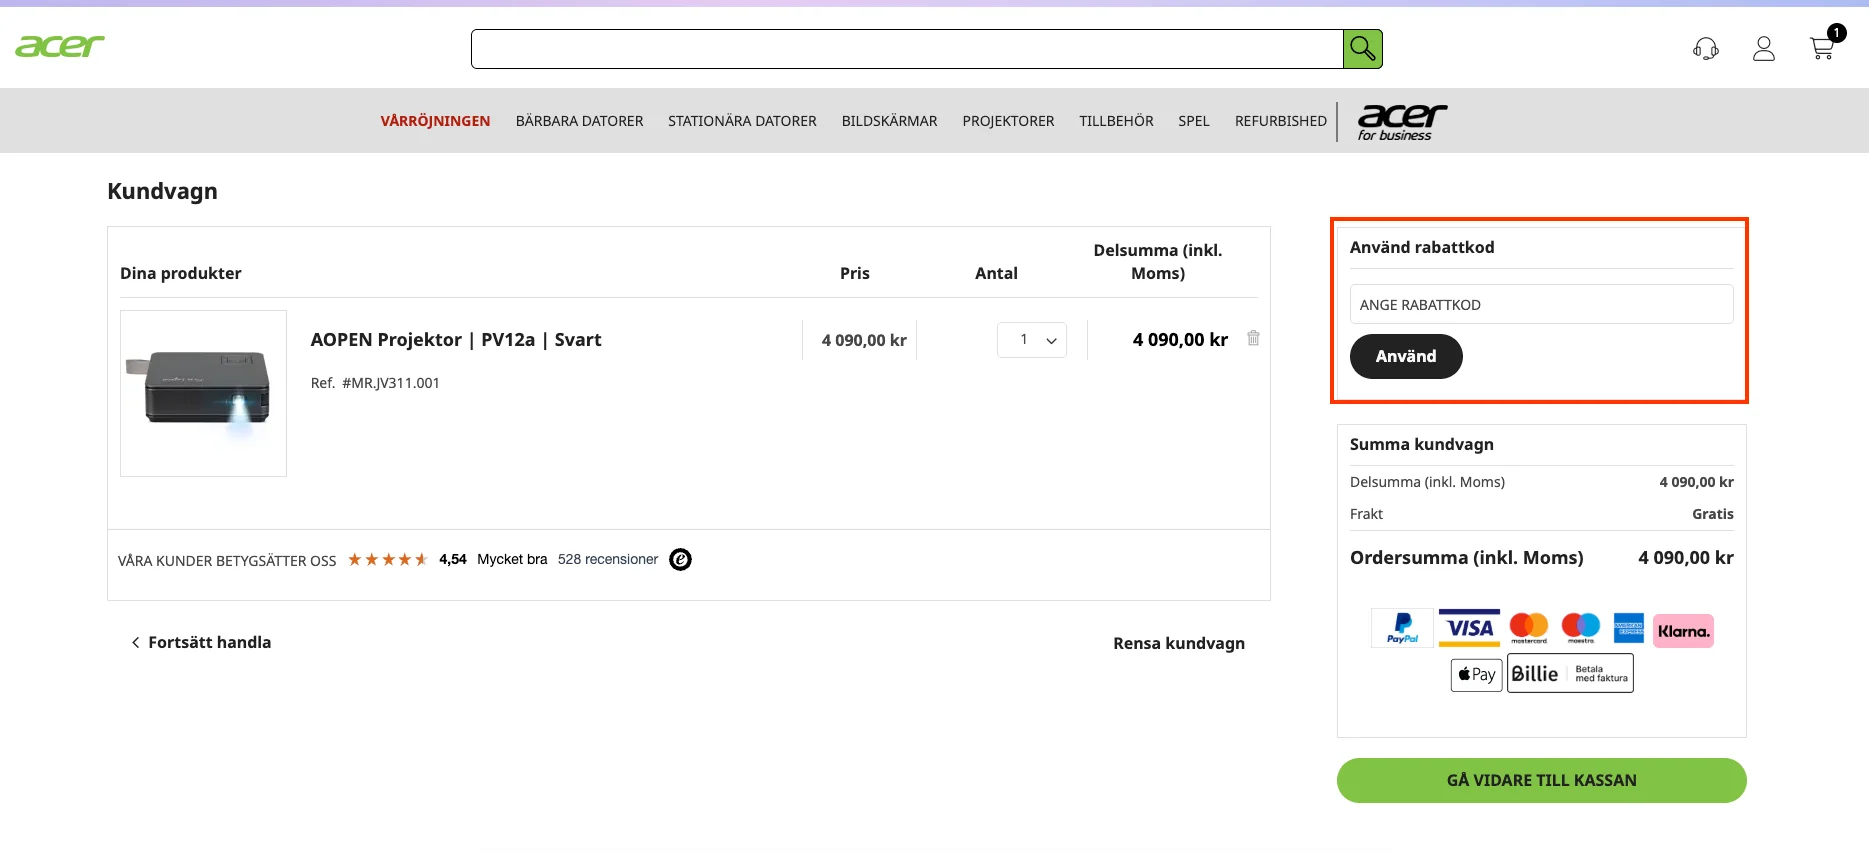Focus the ANGE RABATTKOD input field
Image resolution: width=1869 pixels, height=854 pixels.
[1542, 305]
